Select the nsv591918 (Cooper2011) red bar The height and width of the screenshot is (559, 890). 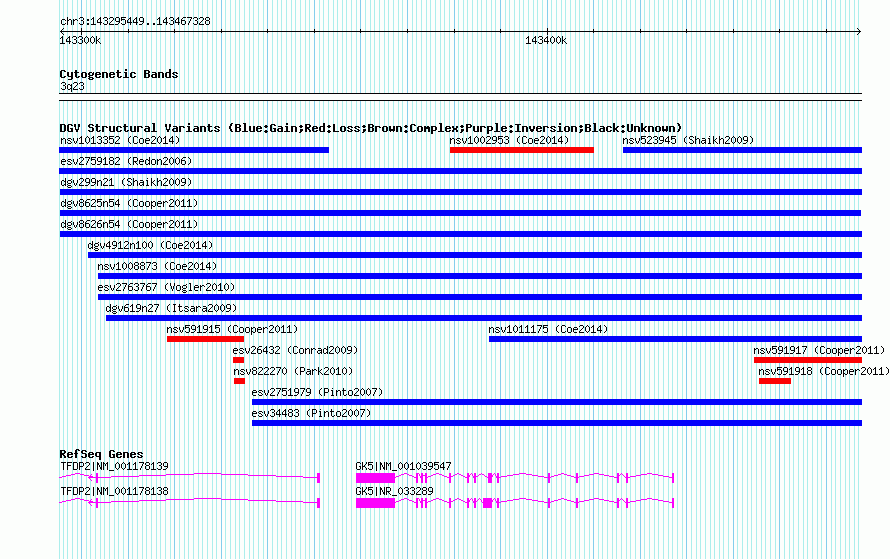click(775, 381)
